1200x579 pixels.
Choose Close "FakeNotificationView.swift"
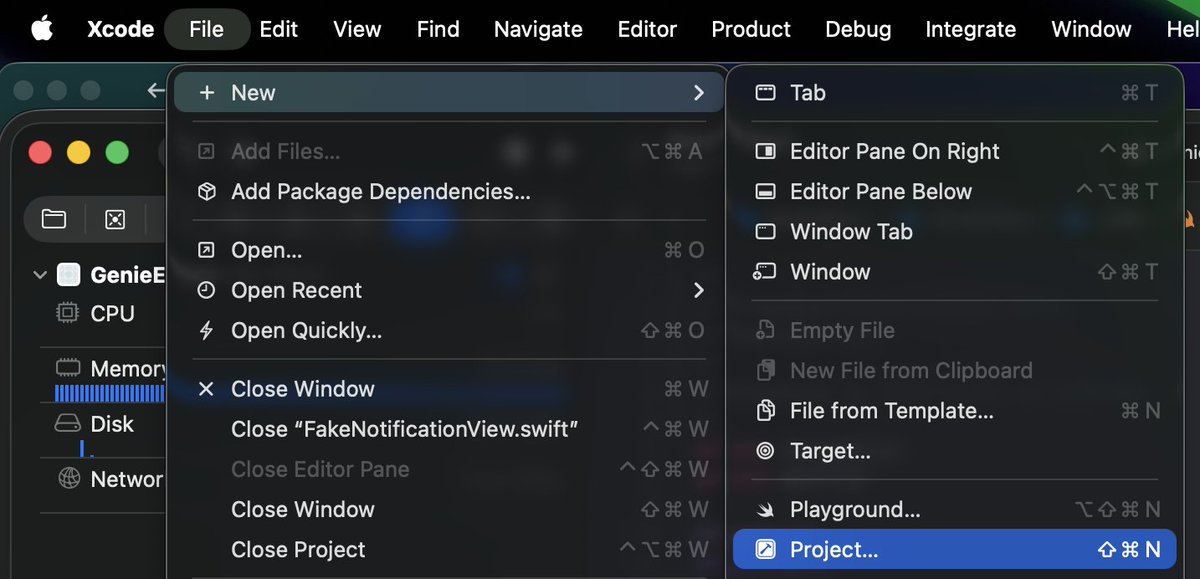(x=449, y=429)
